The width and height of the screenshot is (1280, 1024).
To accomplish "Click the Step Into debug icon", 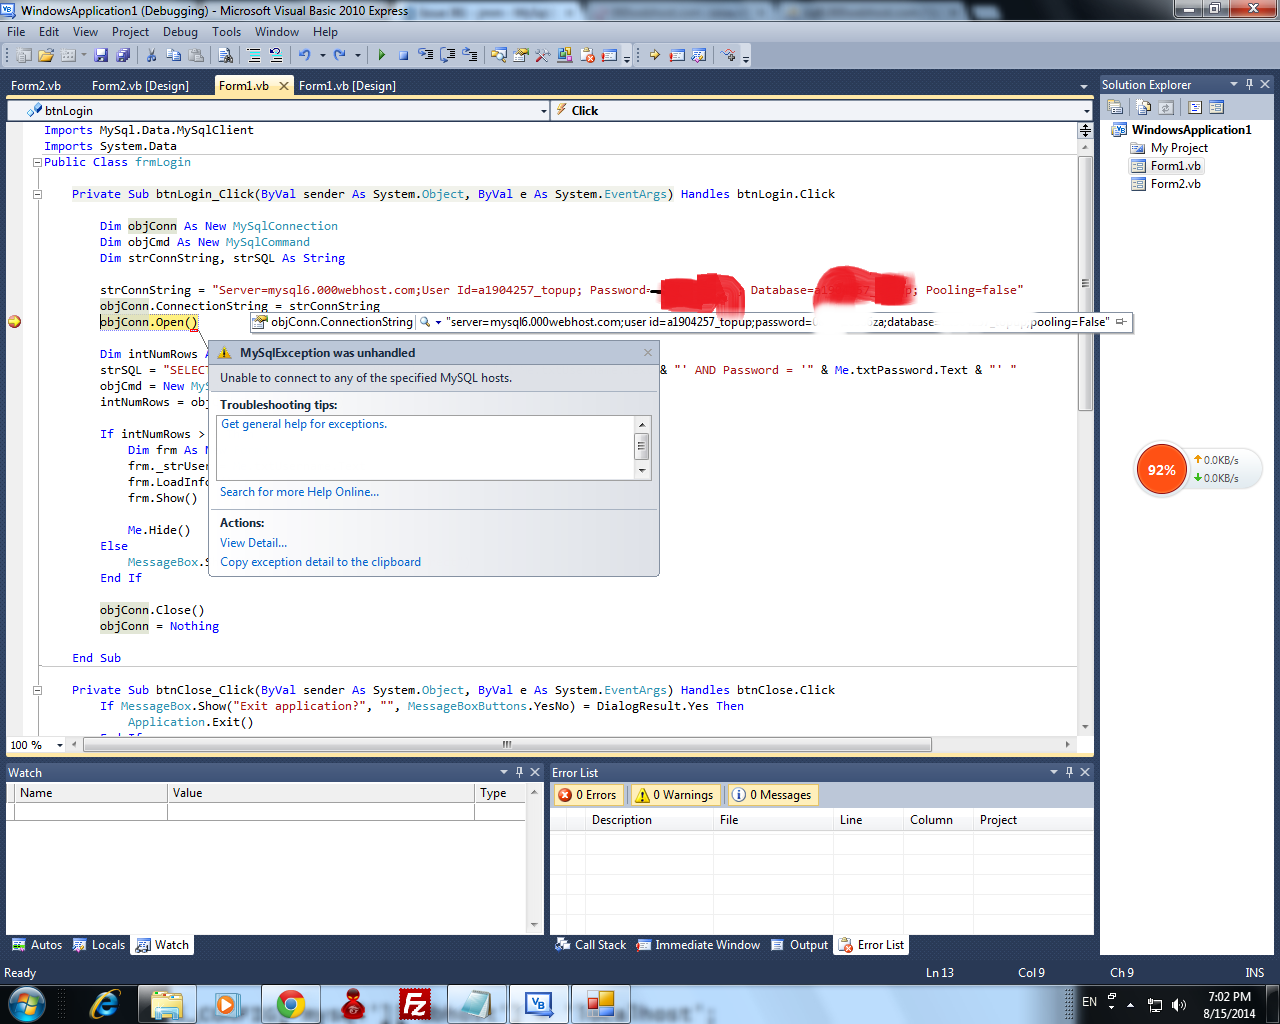I will pyautogui.click(x=425, y=55).
